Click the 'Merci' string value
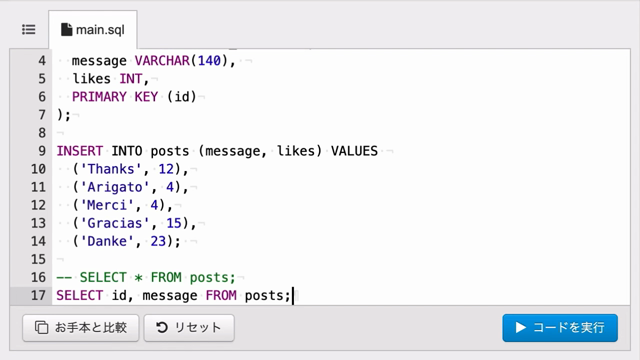This screenshot has height=360, width=640. (x=107, y=205)
